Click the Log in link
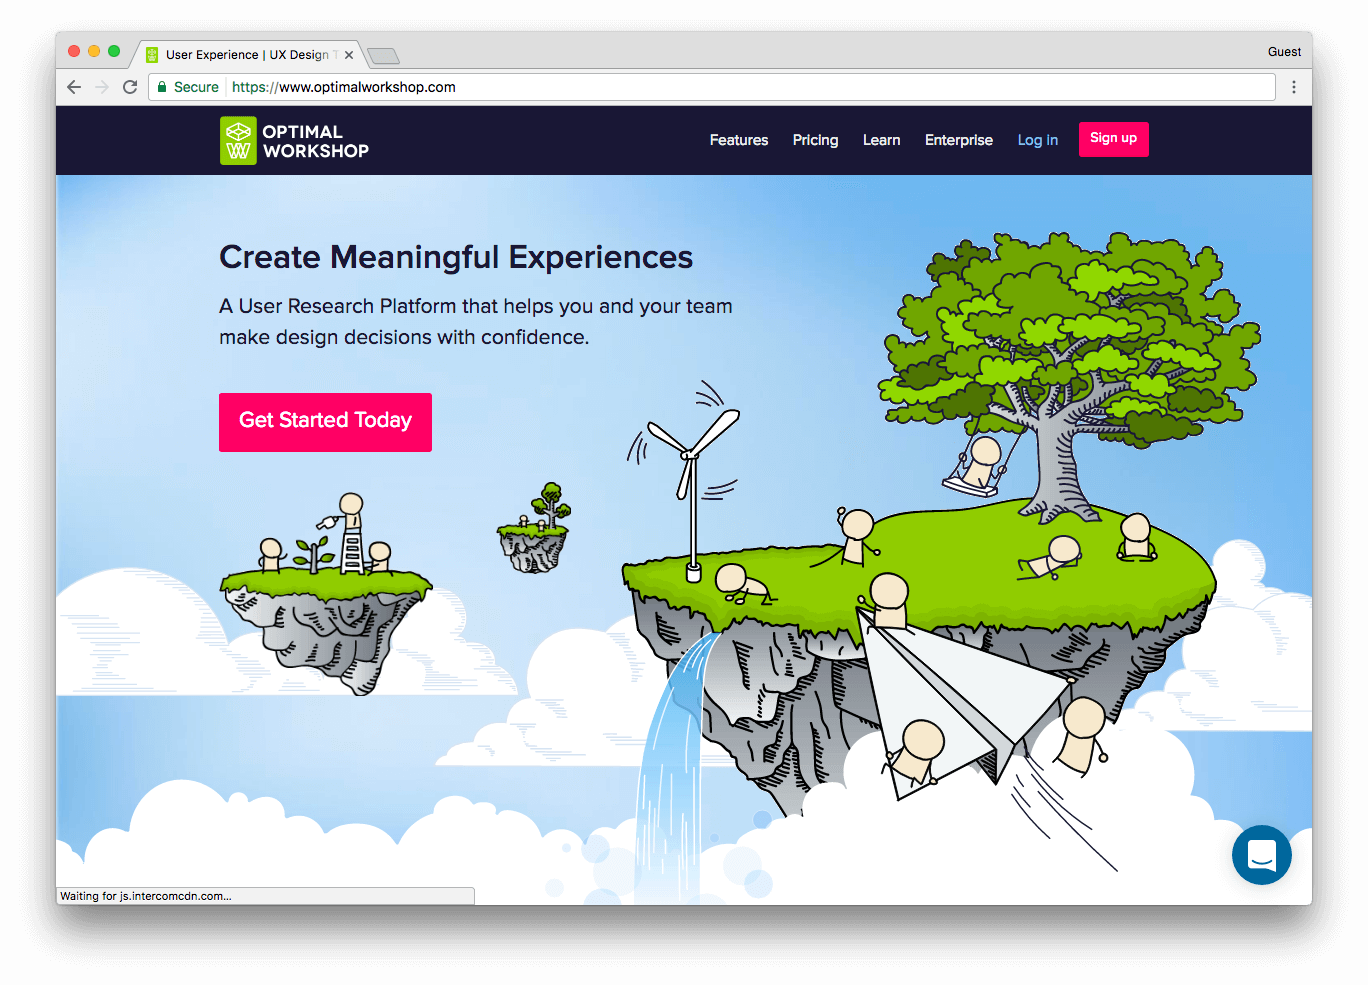The image size is (1368, 985). (1037, 140)
